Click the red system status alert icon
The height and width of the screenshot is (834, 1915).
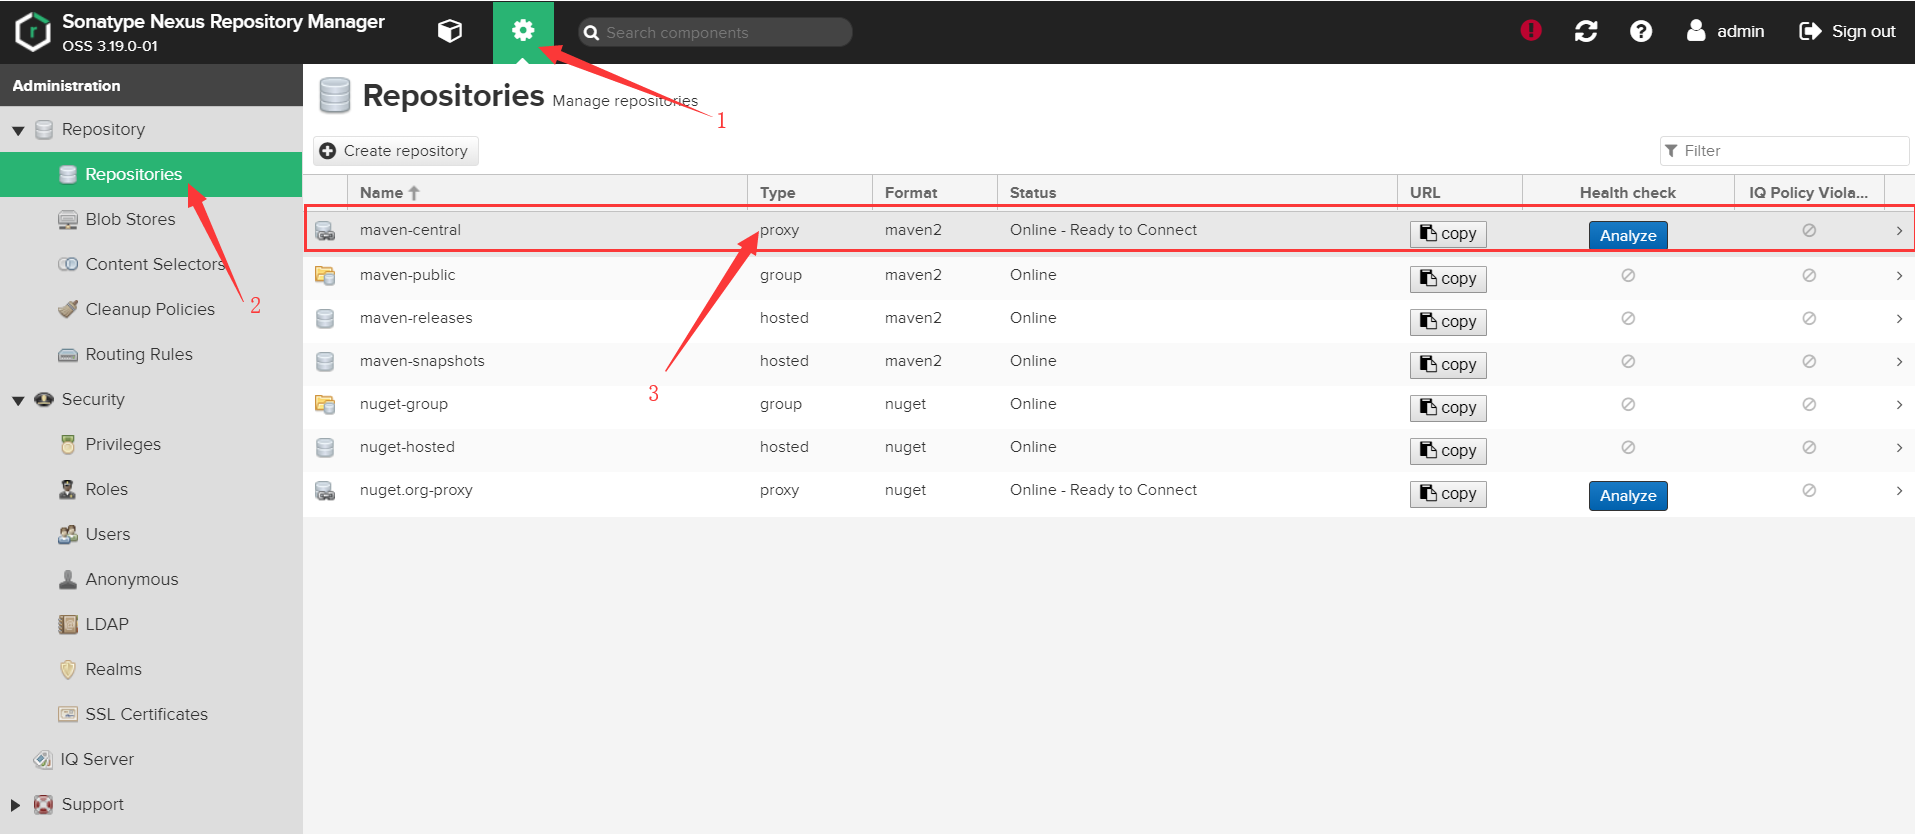(x=1531, y=31)
